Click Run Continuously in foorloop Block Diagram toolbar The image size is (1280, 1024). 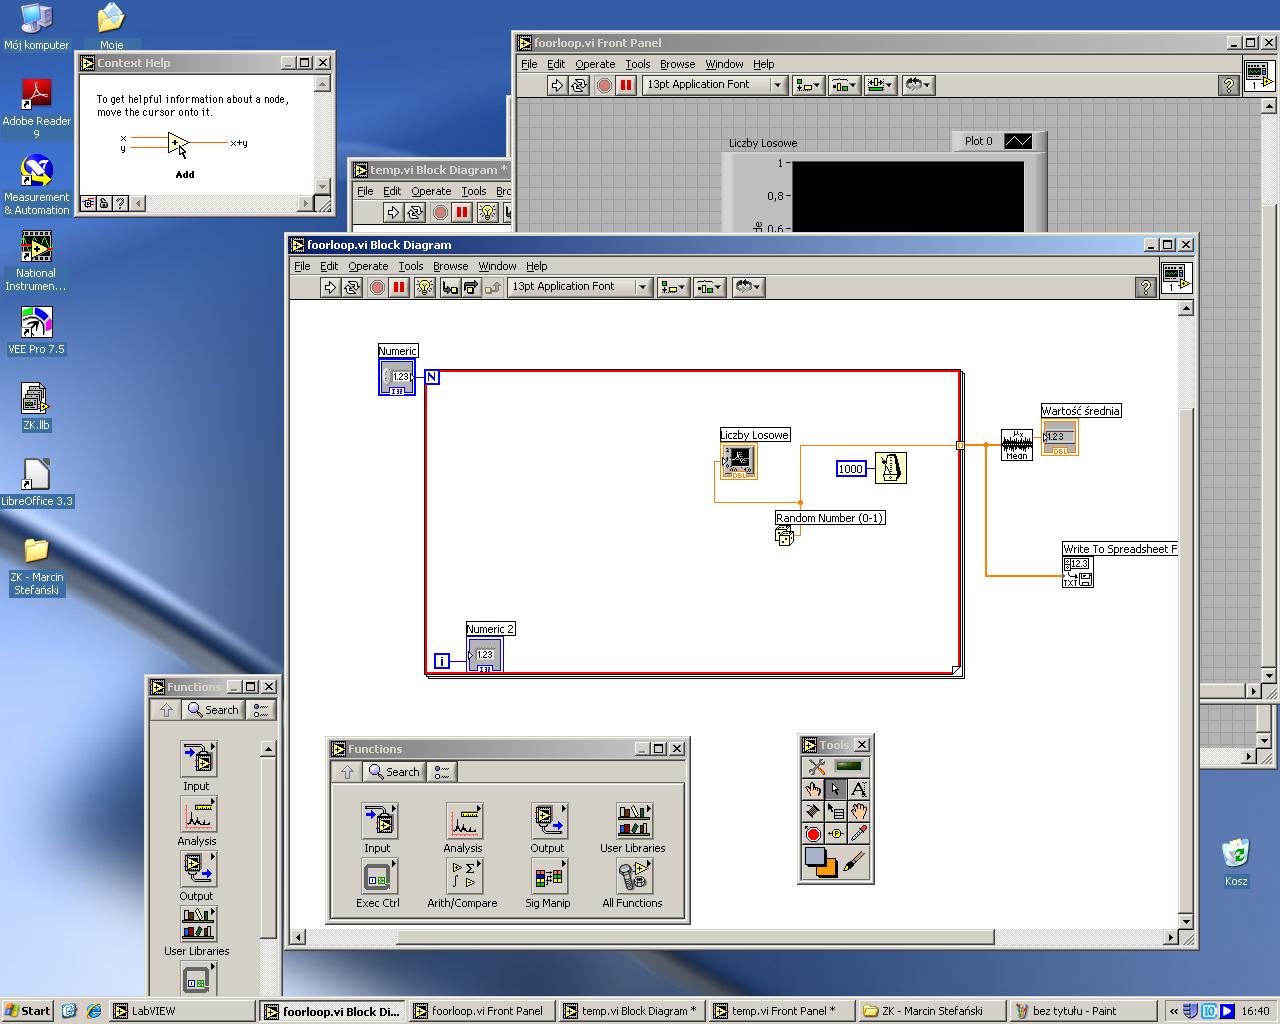tap(352, 288)
